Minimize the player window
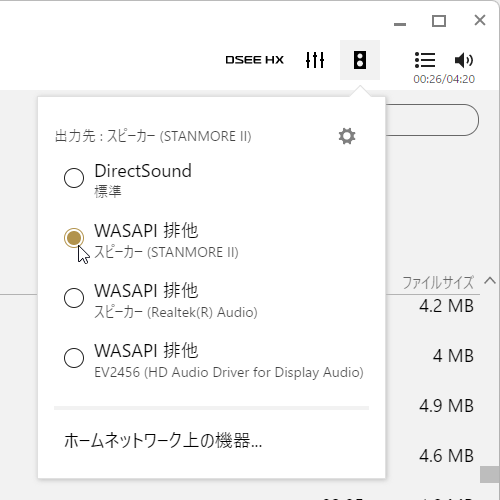This screenshot has width=500, height=500. pyautogui.click(x=400, y=24)
